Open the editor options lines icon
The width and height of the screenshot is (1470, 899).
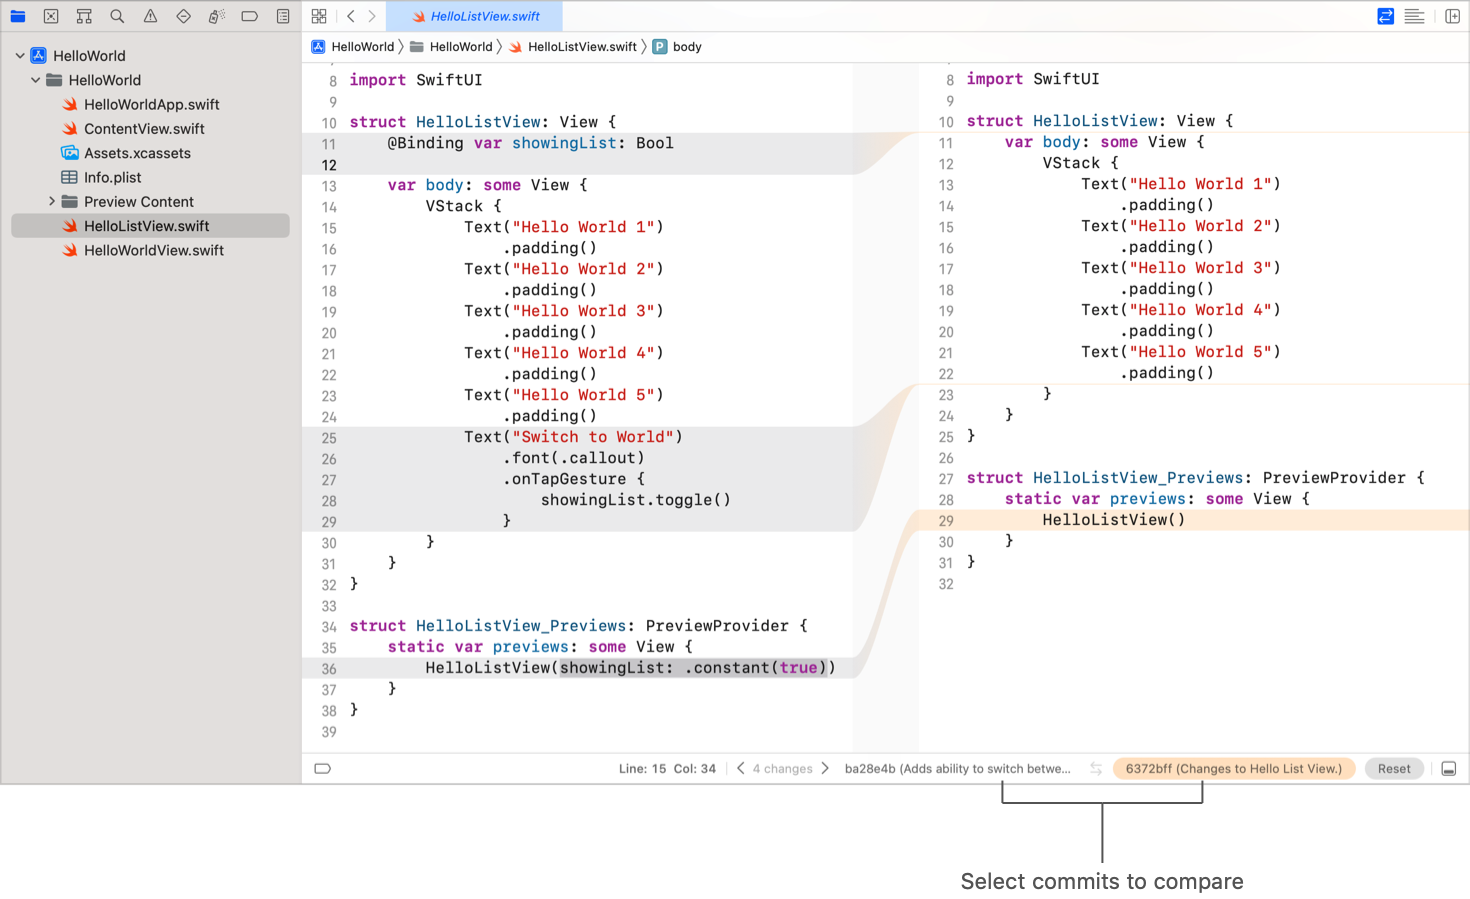pos(1414,16)
